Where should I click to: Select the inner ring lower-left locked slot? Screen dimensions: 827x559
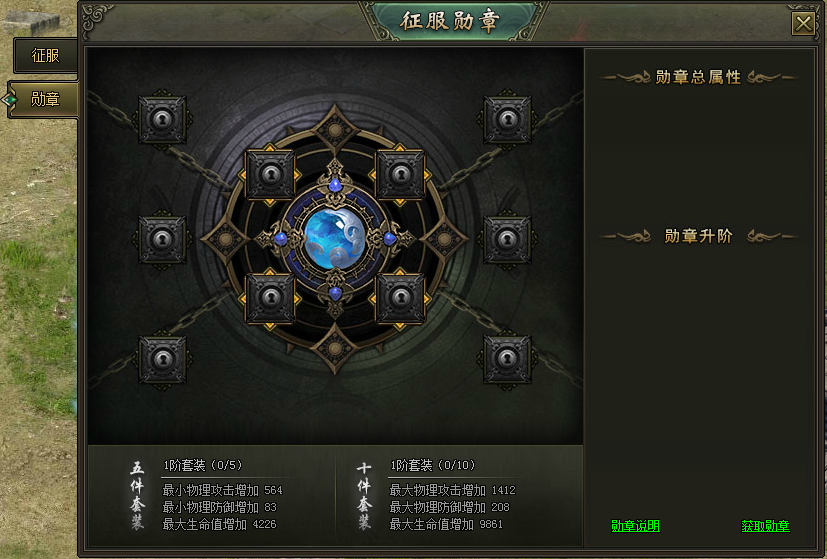click(x=270, y=298)
